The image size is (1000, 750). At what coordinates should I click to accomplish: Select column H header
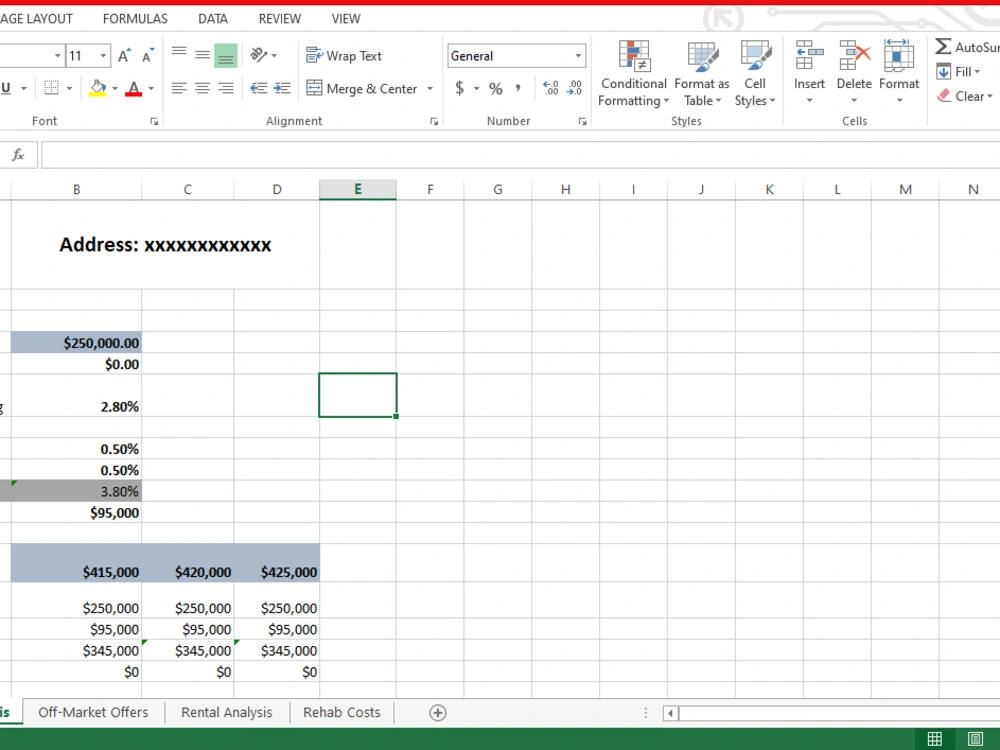pyautogui.click(x=566, y=189)
